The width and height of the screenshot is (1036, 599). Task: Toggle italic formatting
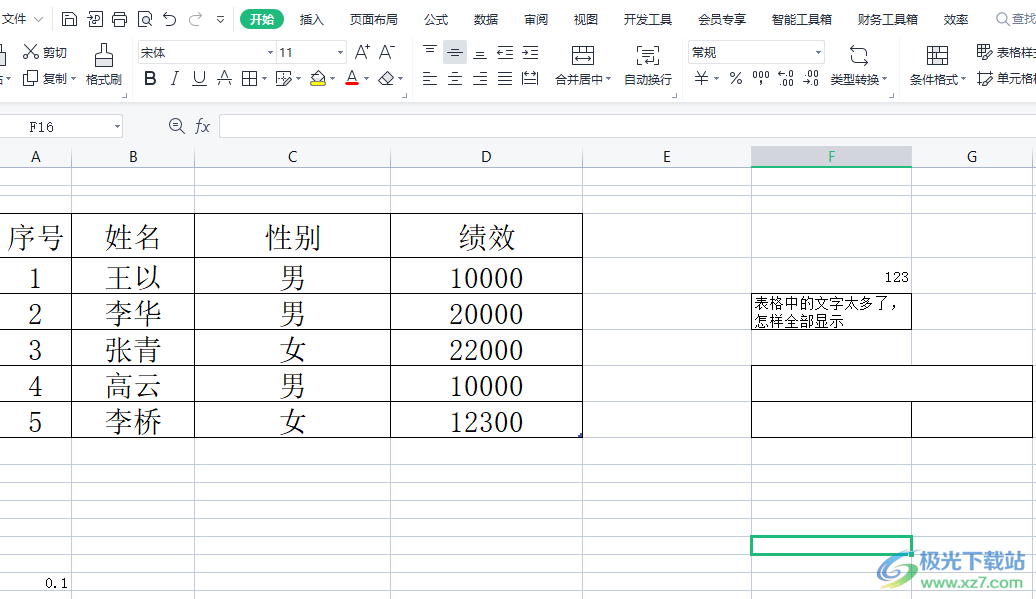tap(174, 79)
